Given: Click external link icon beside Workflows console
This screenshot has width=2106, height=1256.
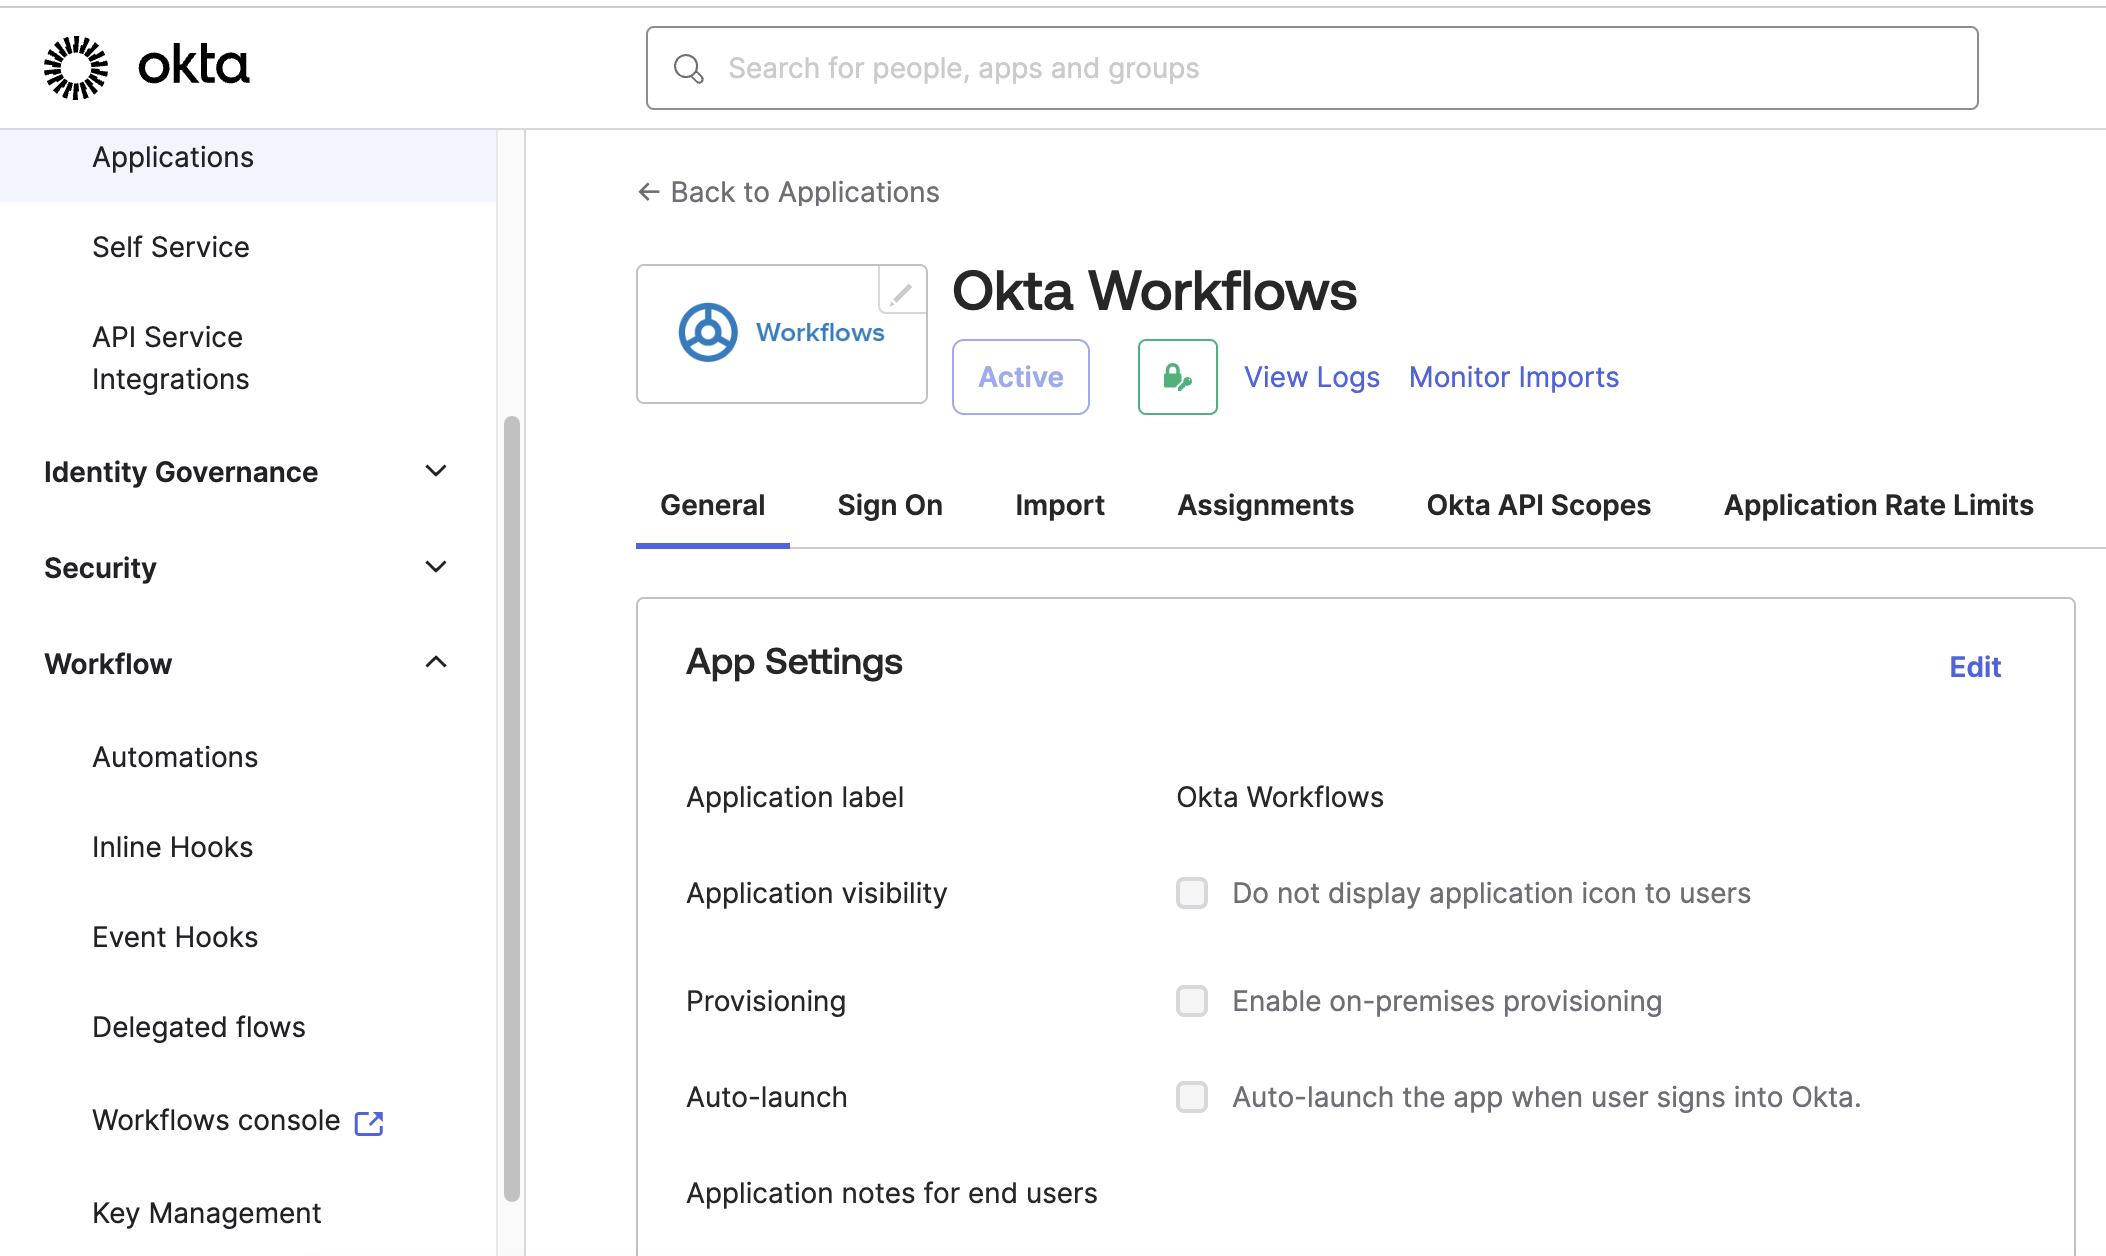Looking at the screenshot, I should pos(369,1123).
